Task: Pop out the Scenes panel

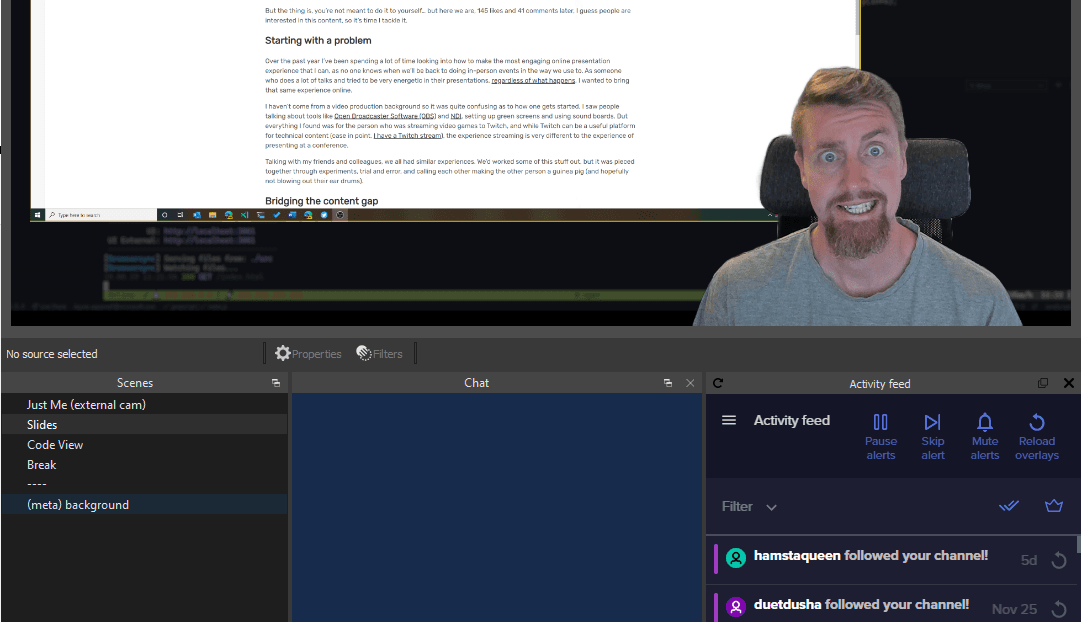Action: (276, 383)
